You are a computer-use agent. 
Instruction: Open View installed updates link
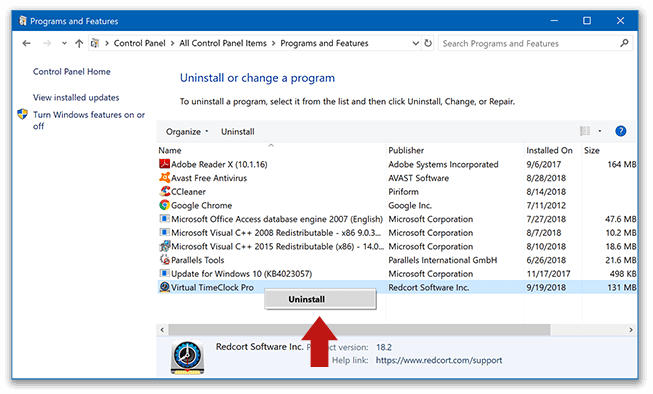point(76,97)
